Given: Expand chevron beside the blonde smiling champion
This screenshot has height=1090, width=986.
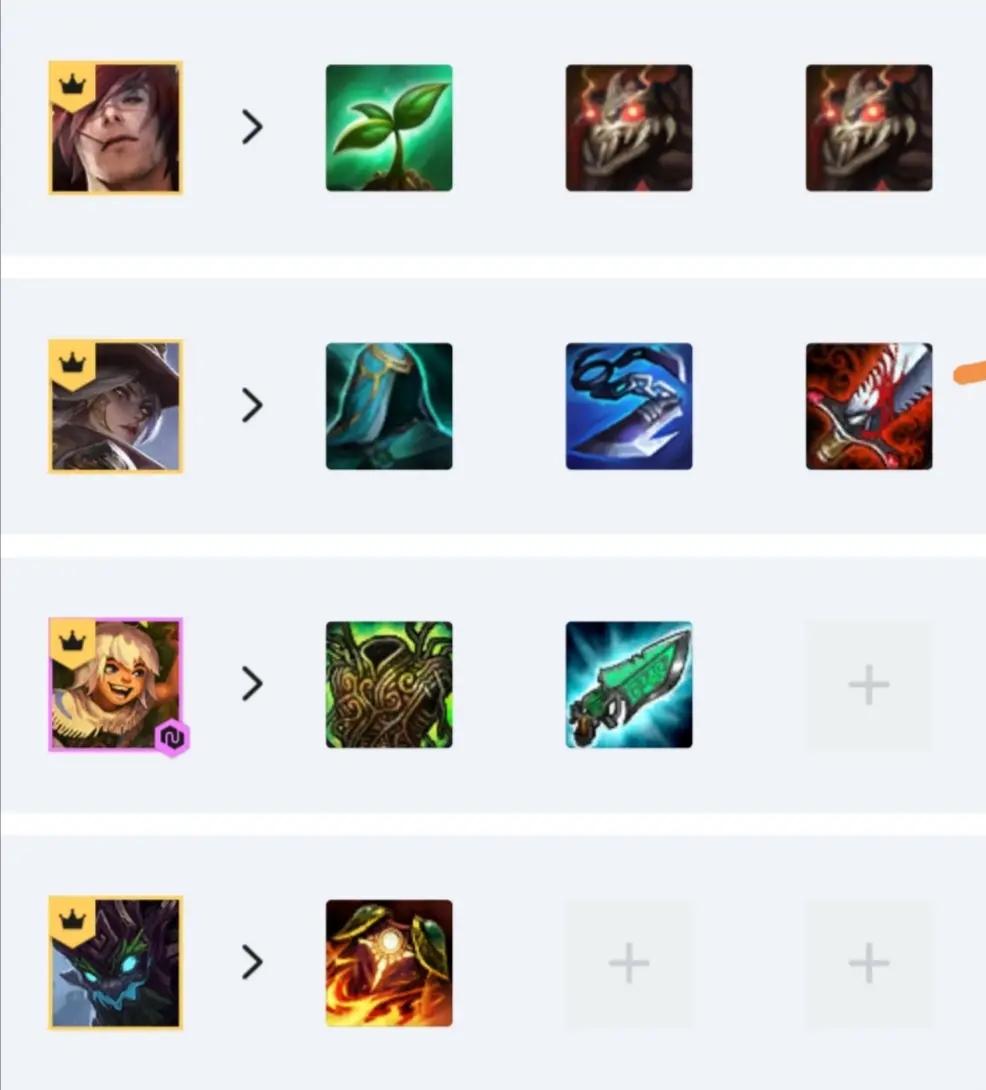Looking at the screenshot, I should click(252, 684).
